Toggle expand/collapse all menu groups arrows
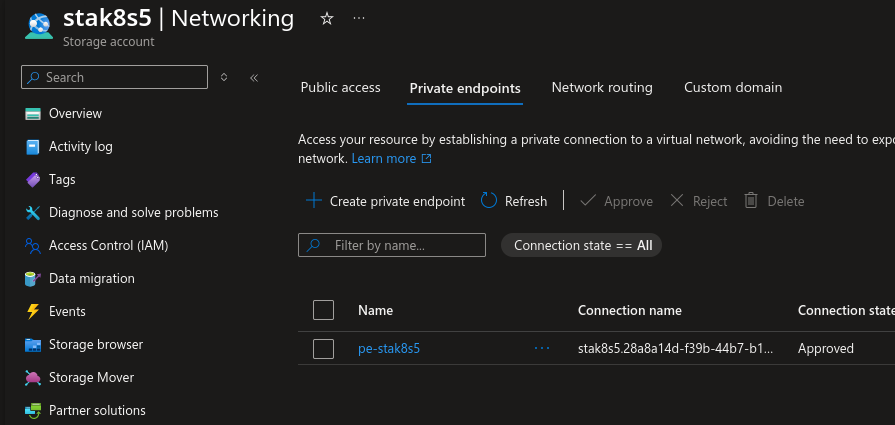This screenshot has width=895, height=425. pyautogui.click(x=224, y=77)
